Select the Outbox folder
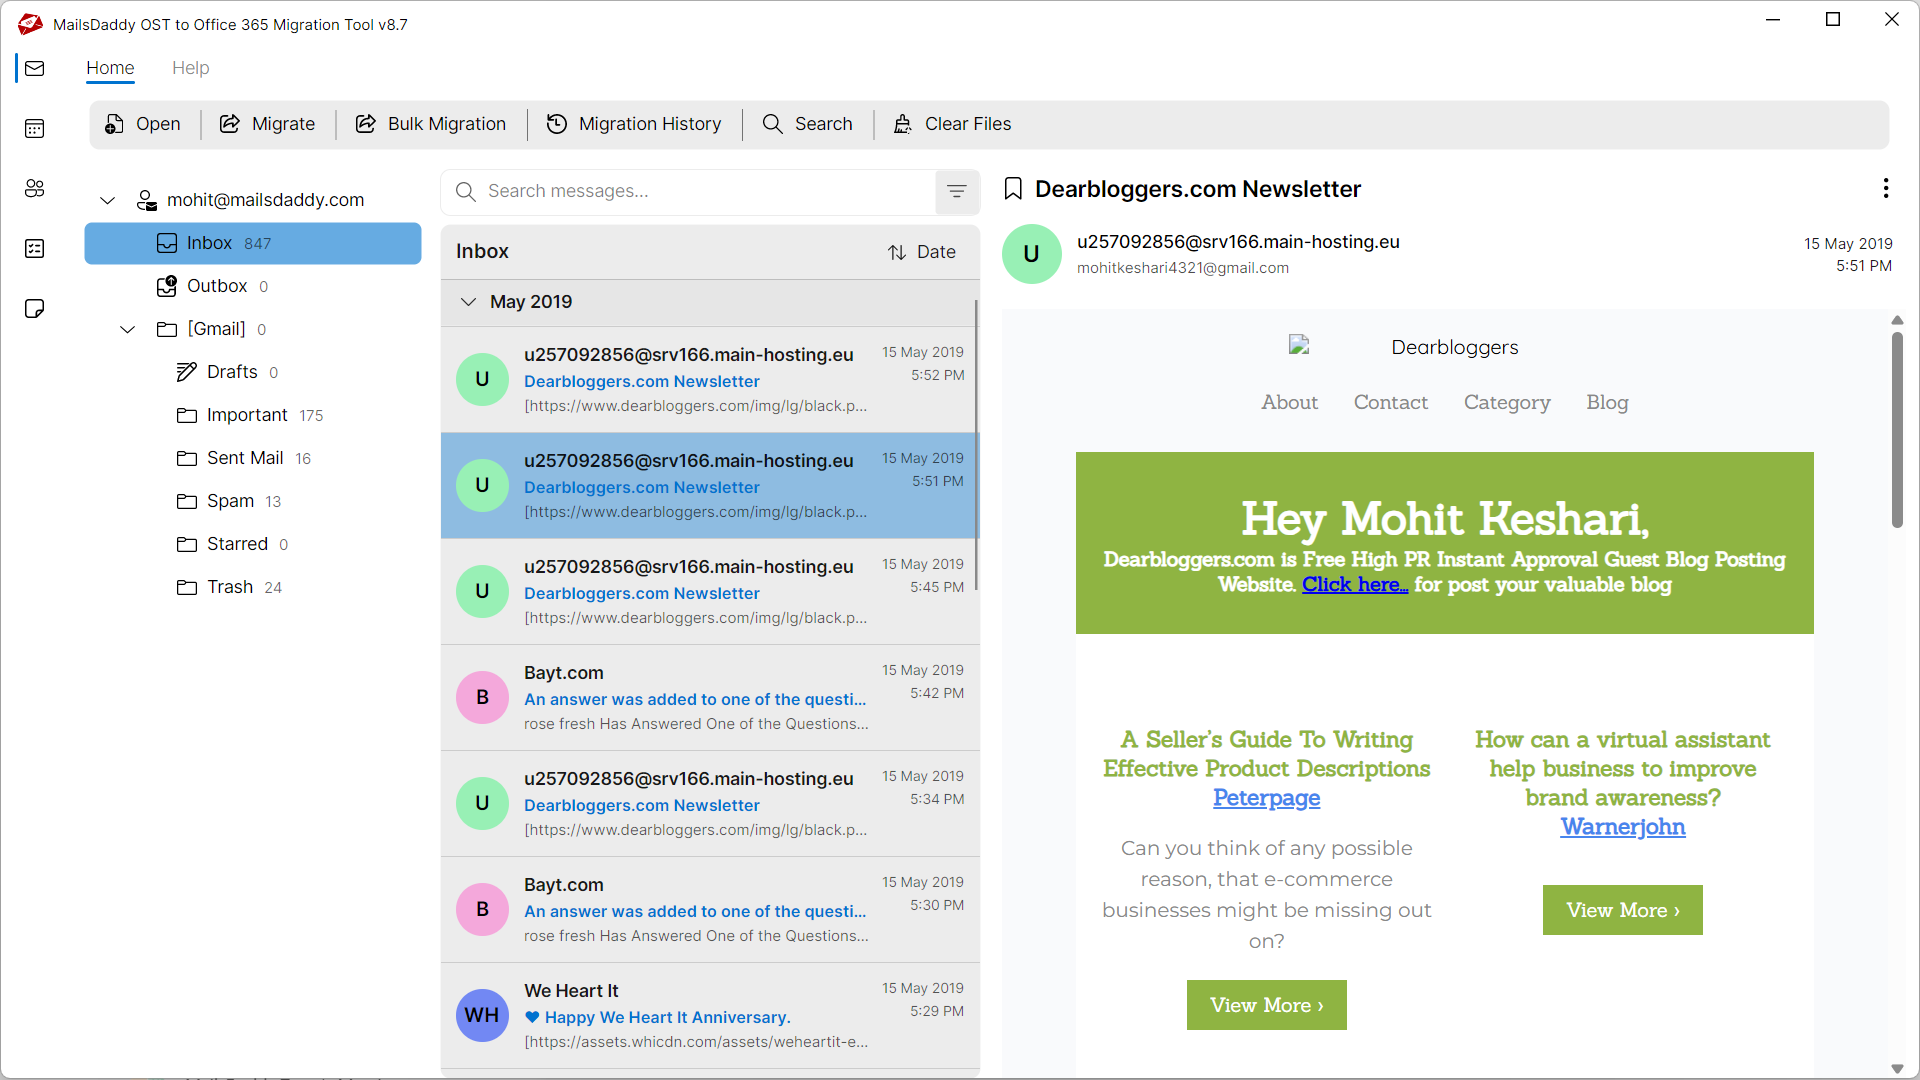 (253, 286)
